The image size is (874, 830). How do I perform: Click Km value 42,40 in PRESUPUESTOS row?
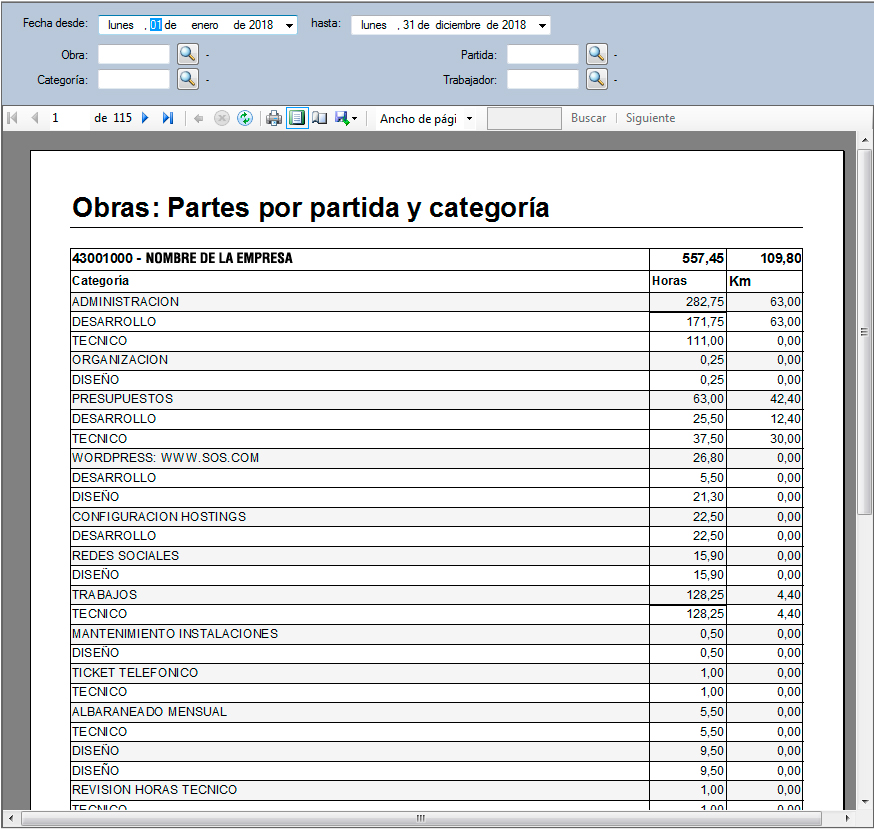785,399
